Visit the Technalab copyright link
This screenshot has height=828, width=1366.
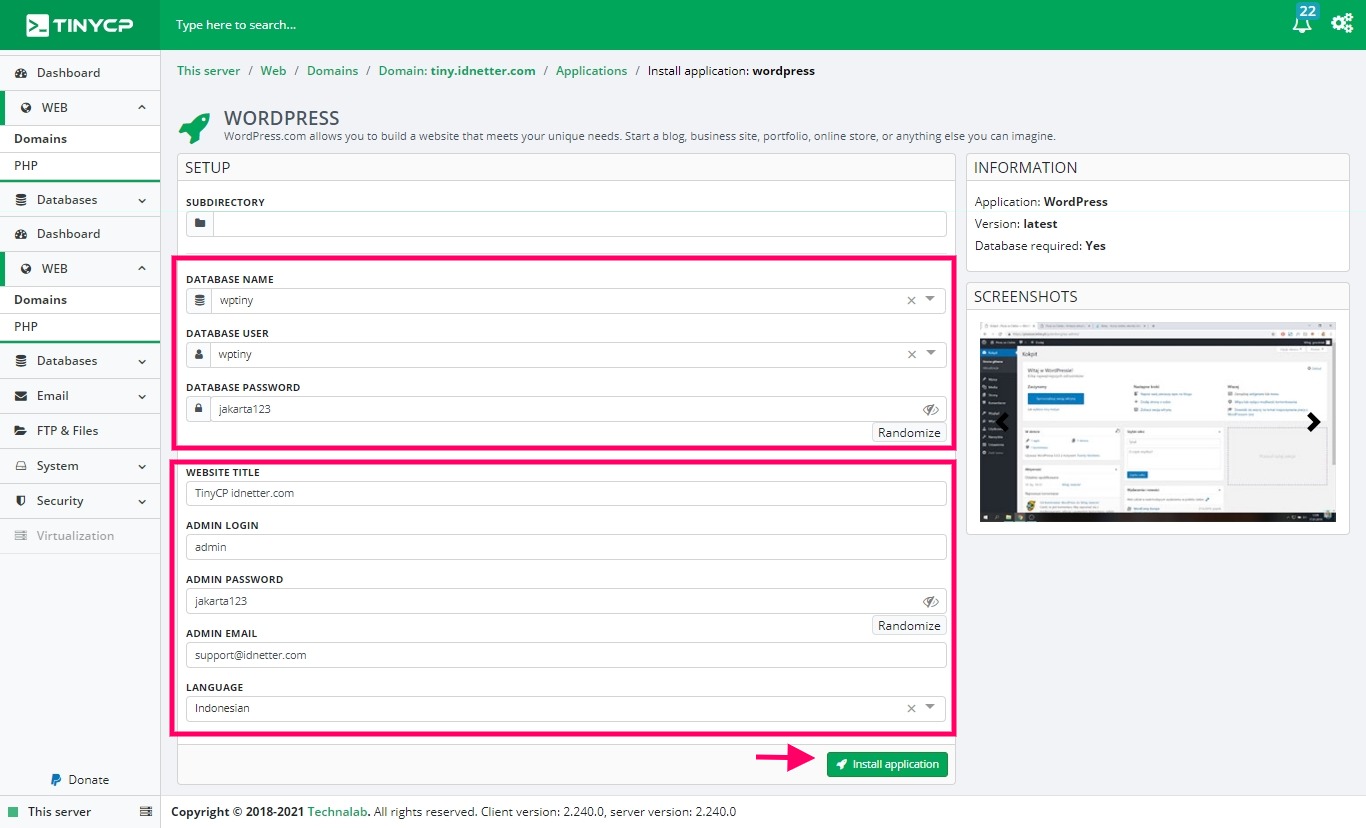coord(337,811)
